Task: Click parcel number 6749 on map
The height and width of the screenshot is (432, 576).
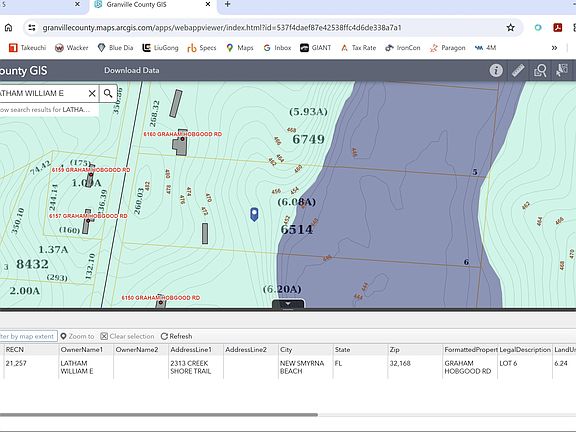Action: pos(308,139)
